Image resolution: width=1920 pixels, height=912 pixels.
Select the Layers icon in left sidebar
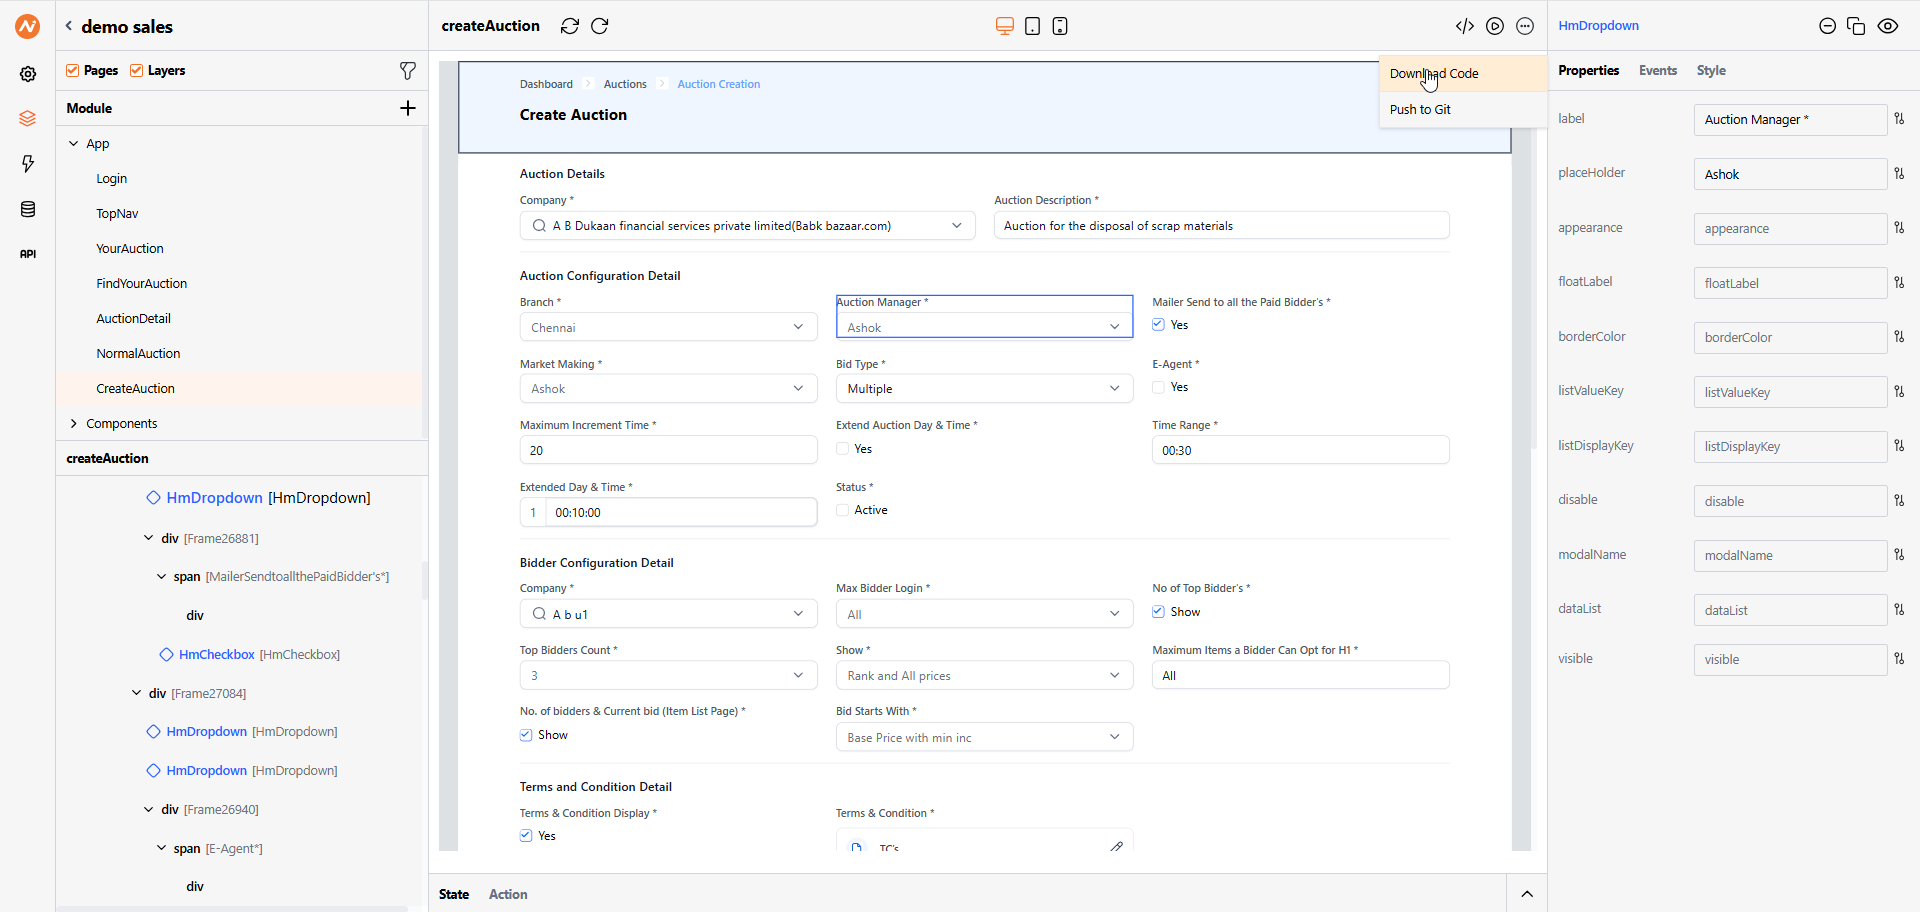27,118
